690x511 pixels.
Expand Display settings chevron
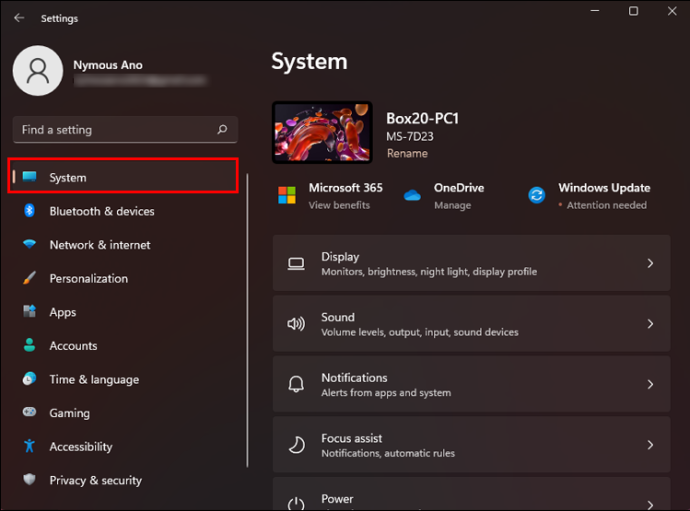pos(650,264)
